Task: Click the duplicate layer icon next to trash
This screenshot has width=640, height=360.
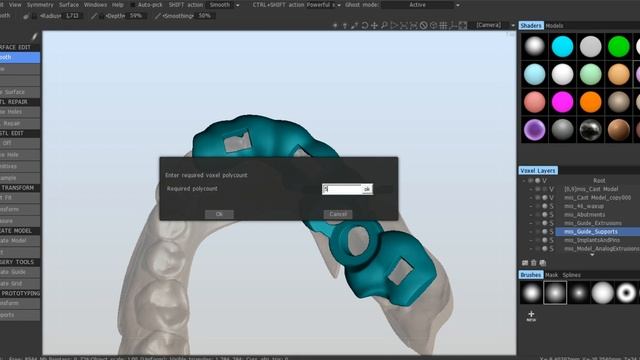Action: [x=542, y=263]
